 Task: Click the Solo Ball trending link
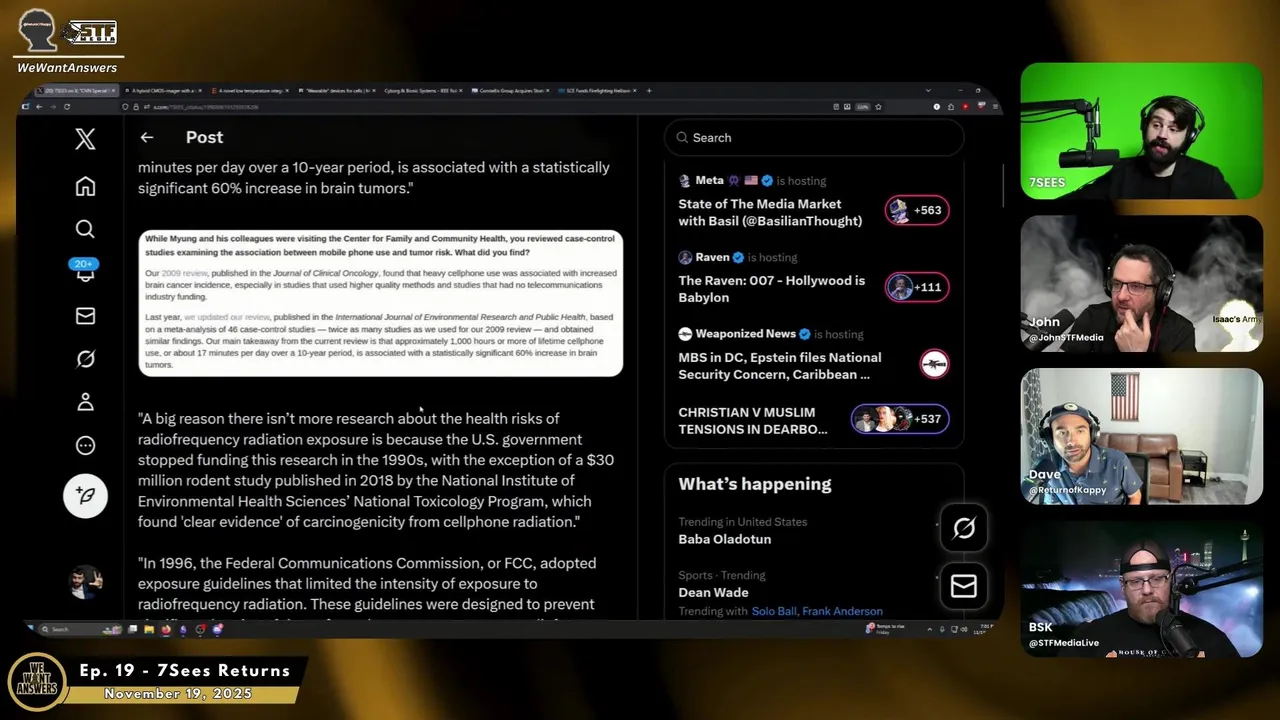pos(773,611)
